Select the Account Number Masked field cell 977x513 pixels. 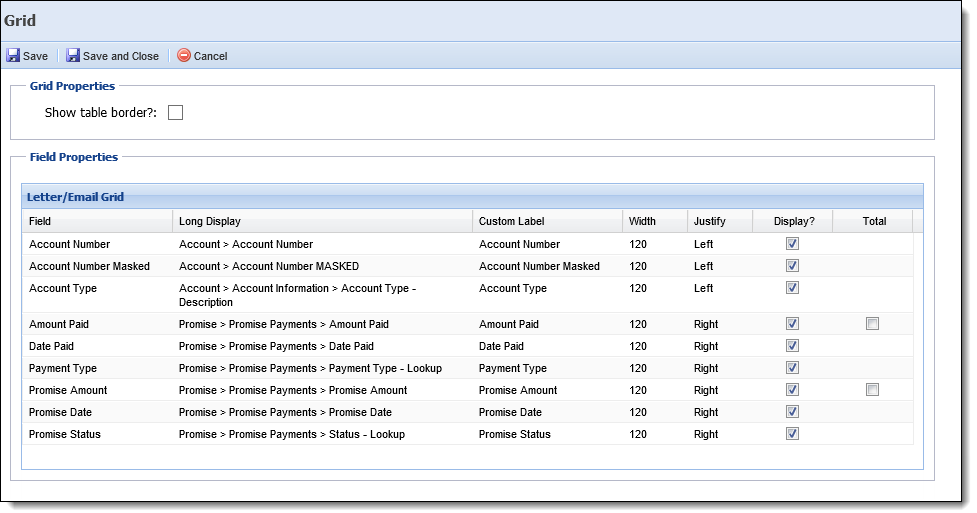(97, 266)
